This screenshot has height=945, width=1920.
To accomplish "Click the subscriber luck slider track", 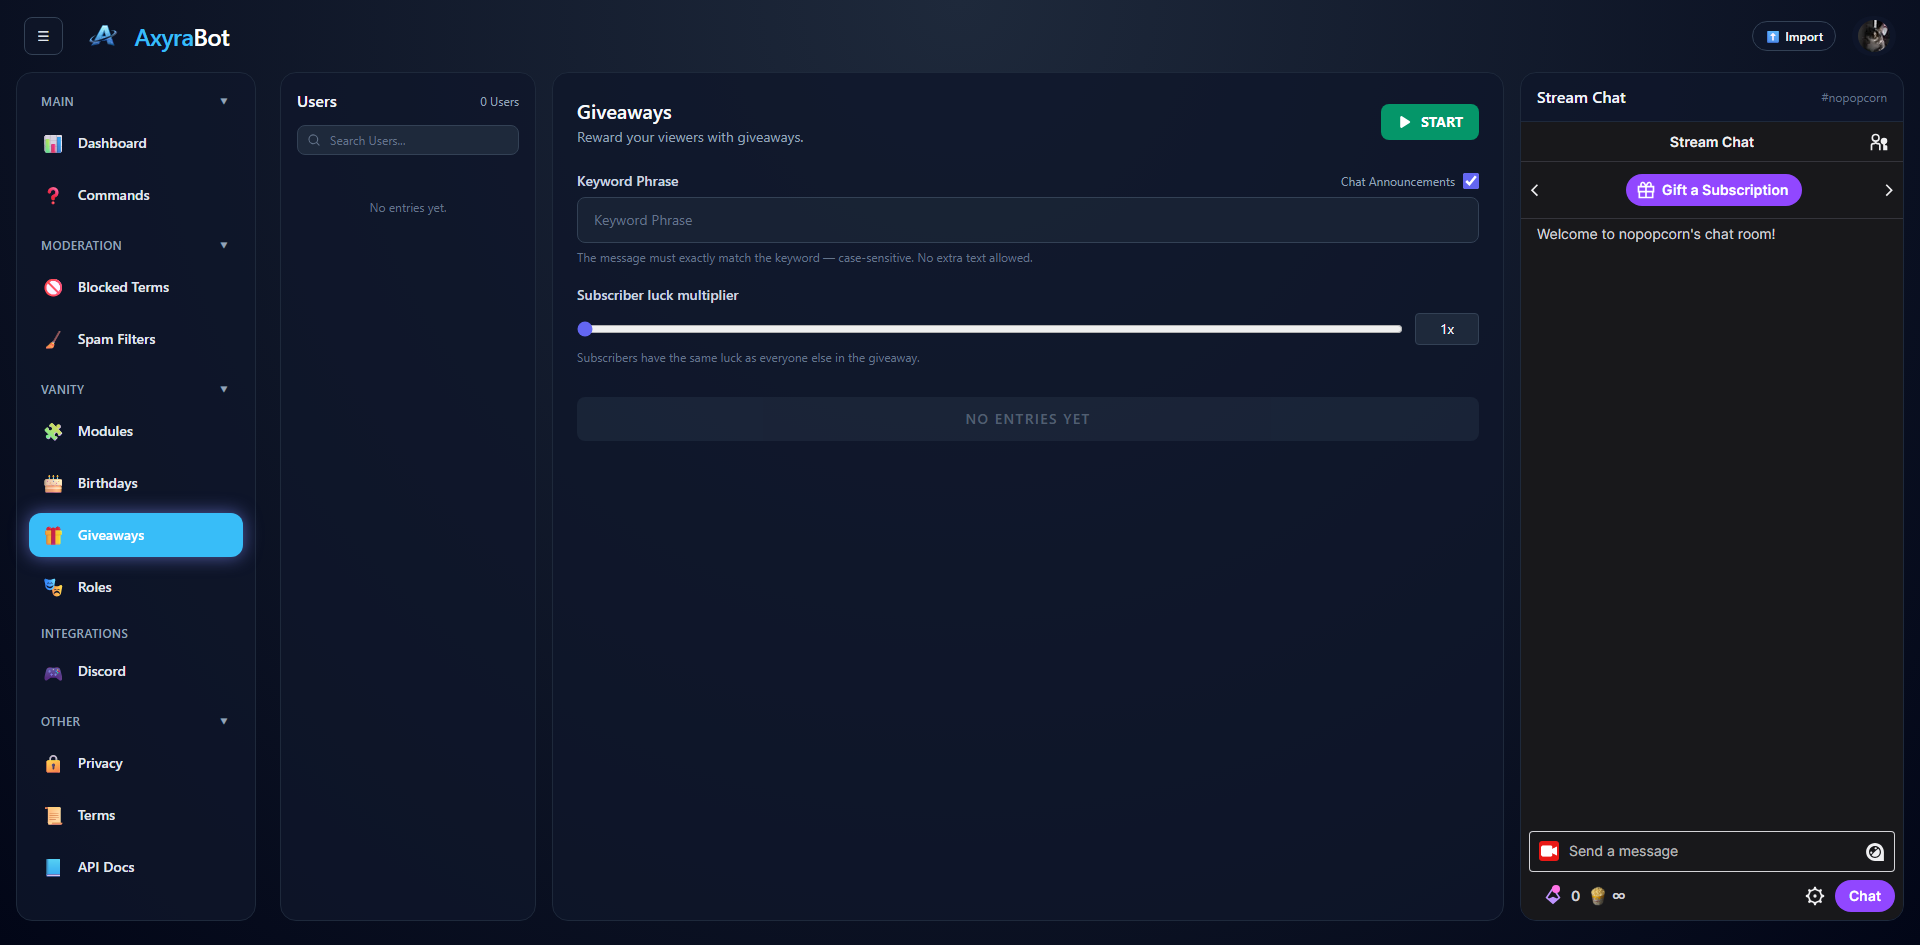I will coord(990,329).
